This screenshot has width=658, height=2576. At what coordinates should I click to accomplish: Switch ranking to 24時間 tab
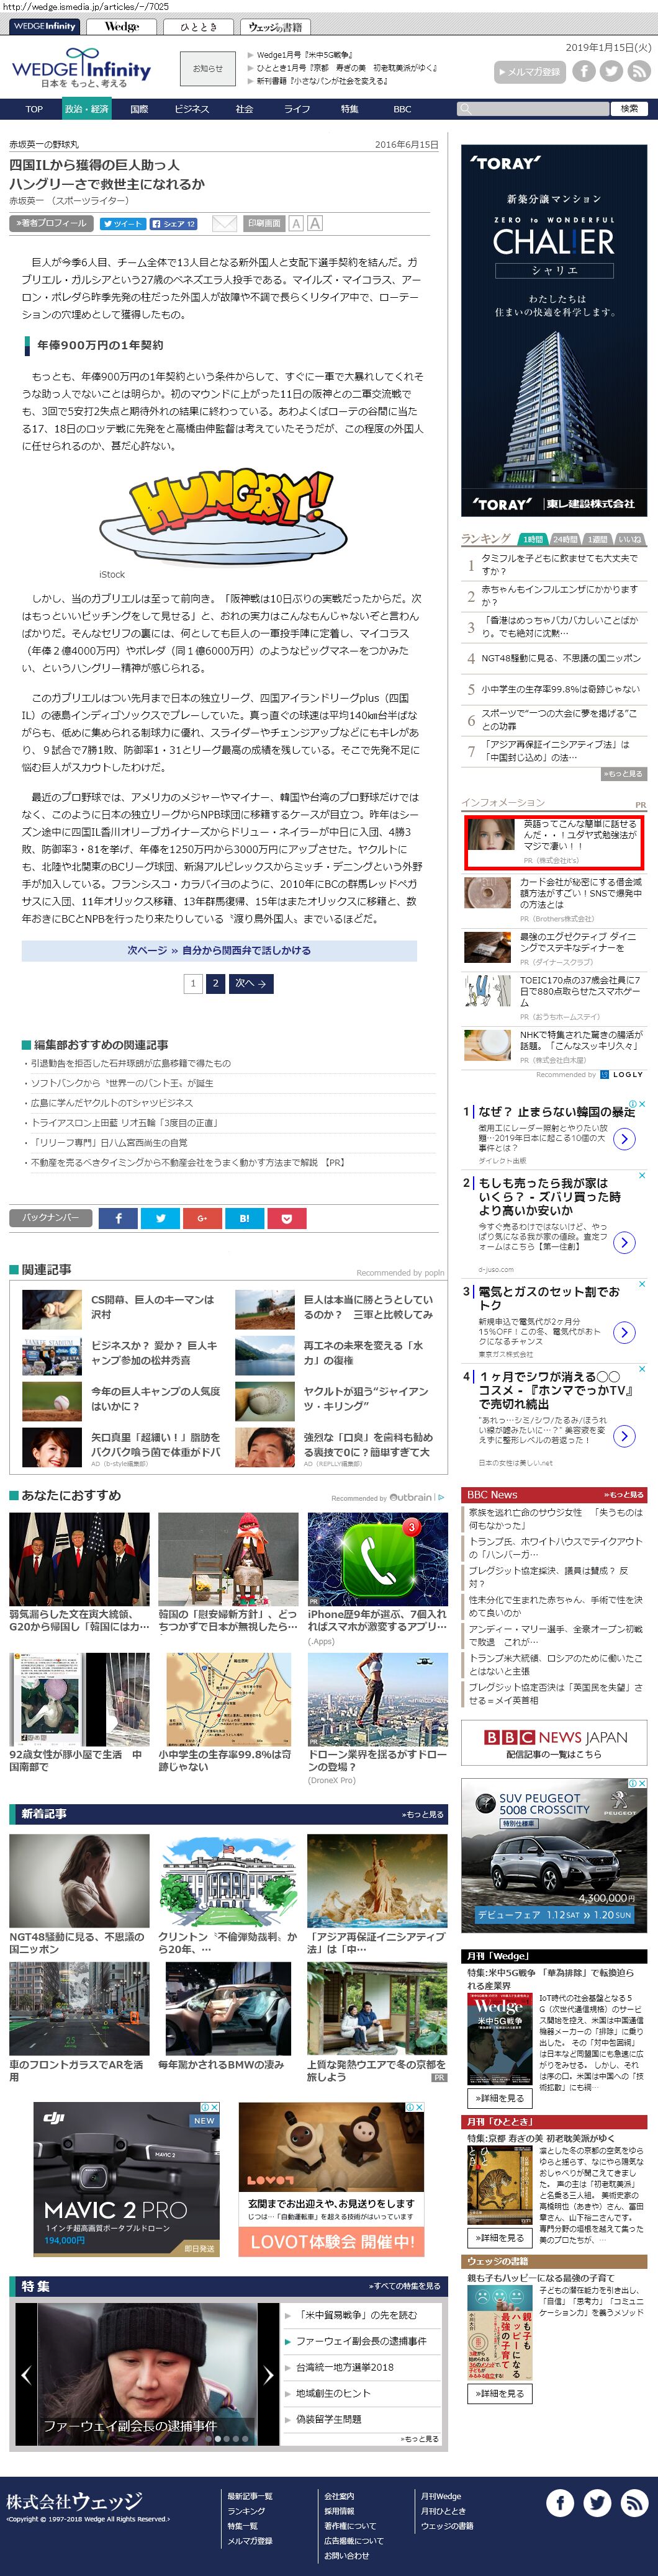(565, 539)
